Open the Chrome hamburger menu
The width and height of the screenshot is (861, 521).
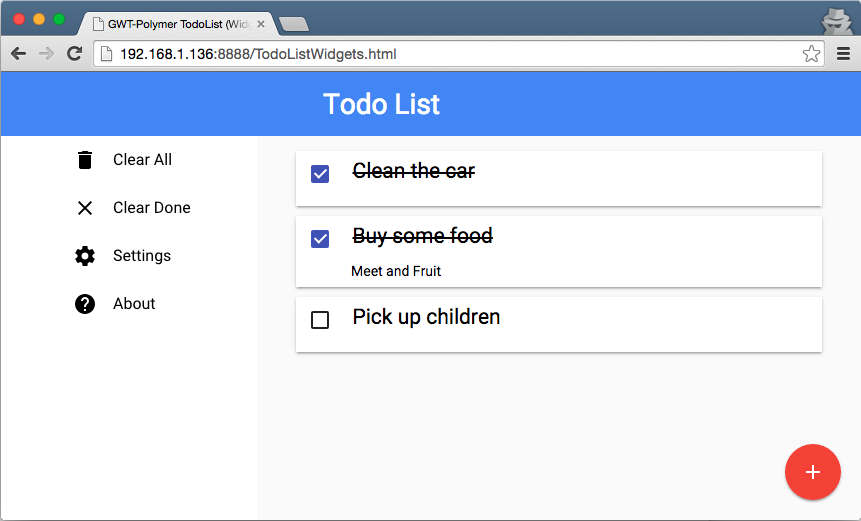(x=844, y=54)
